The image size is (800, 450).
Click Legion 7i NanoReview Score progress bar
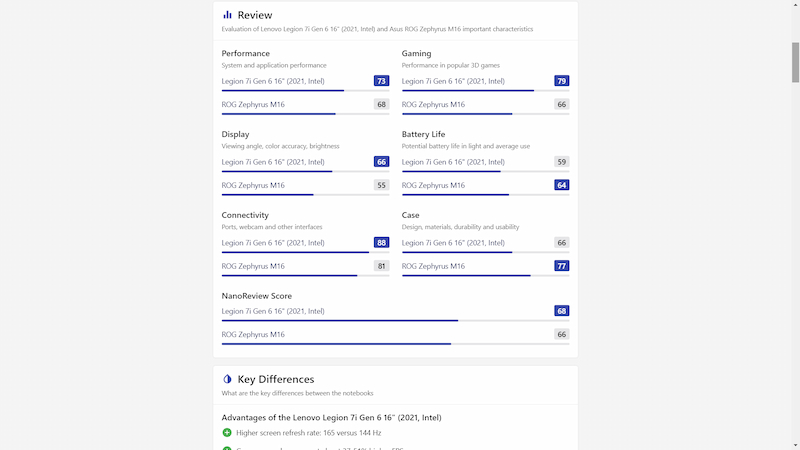pyautogui.click(x=395, y=321)
